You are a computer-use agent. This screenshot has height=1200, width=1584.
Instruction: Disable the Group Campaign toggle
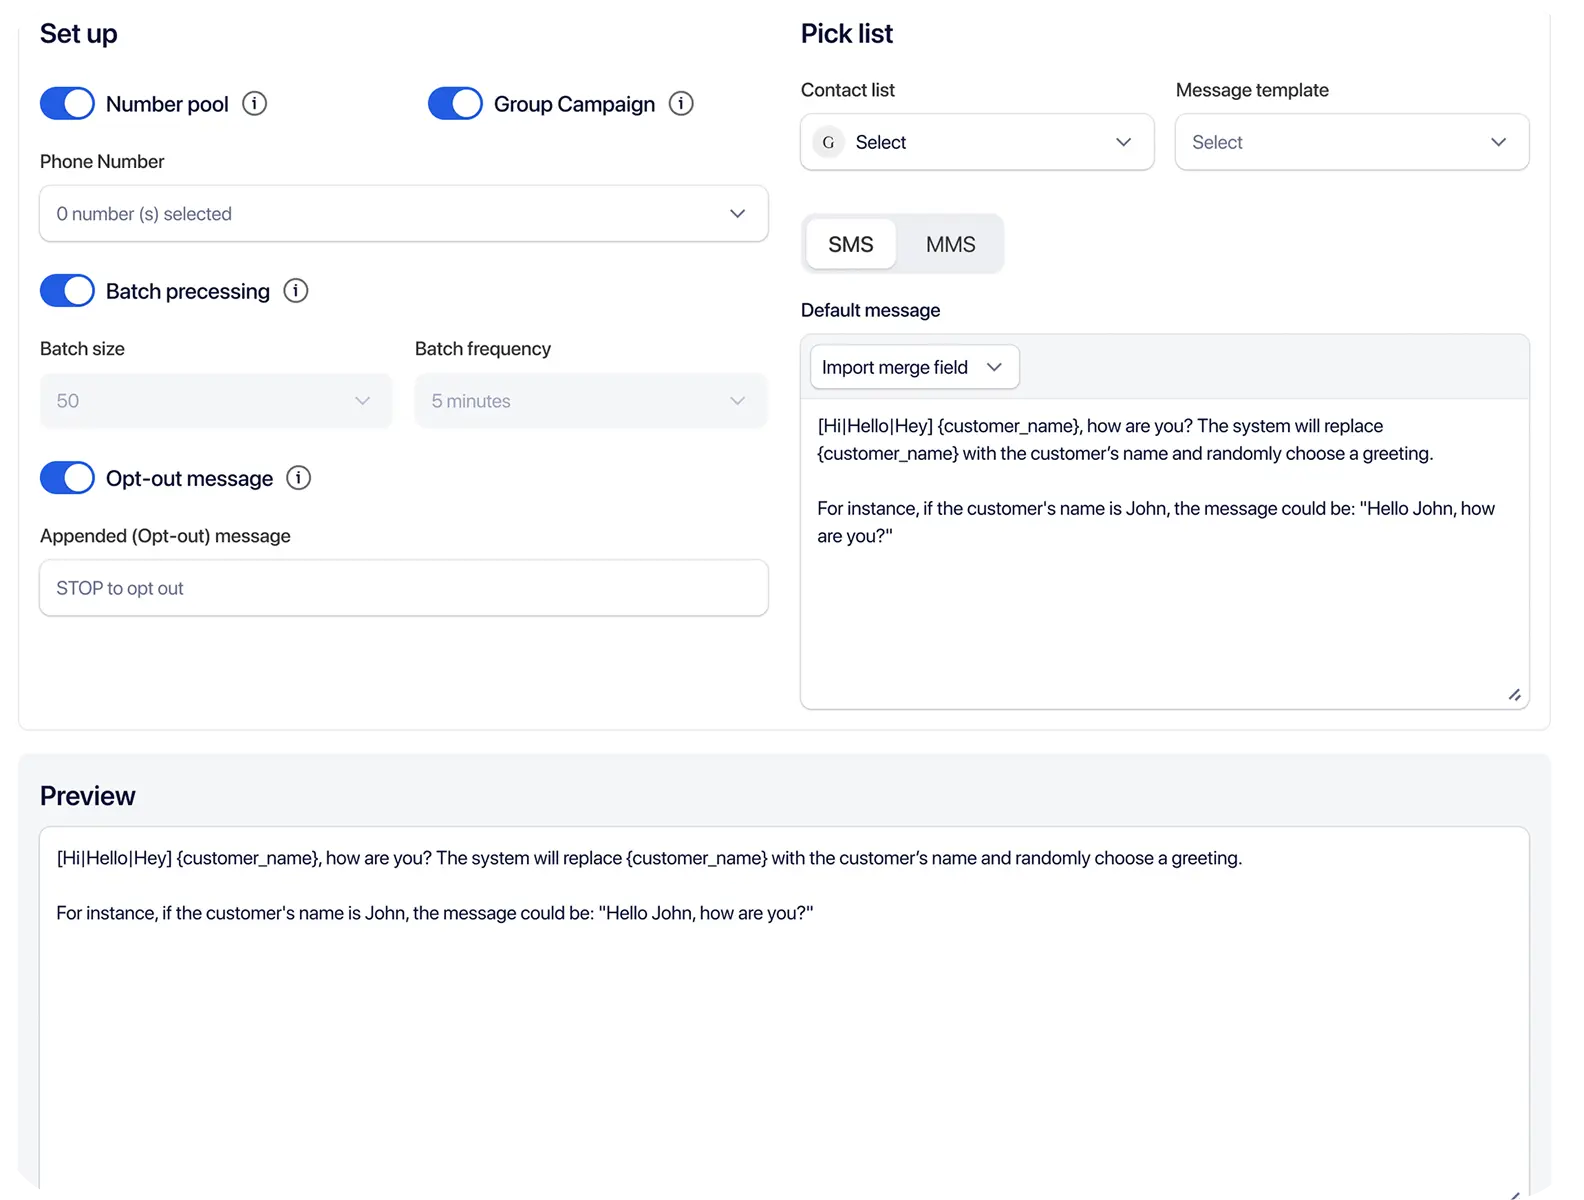click(x=455, y=104)
